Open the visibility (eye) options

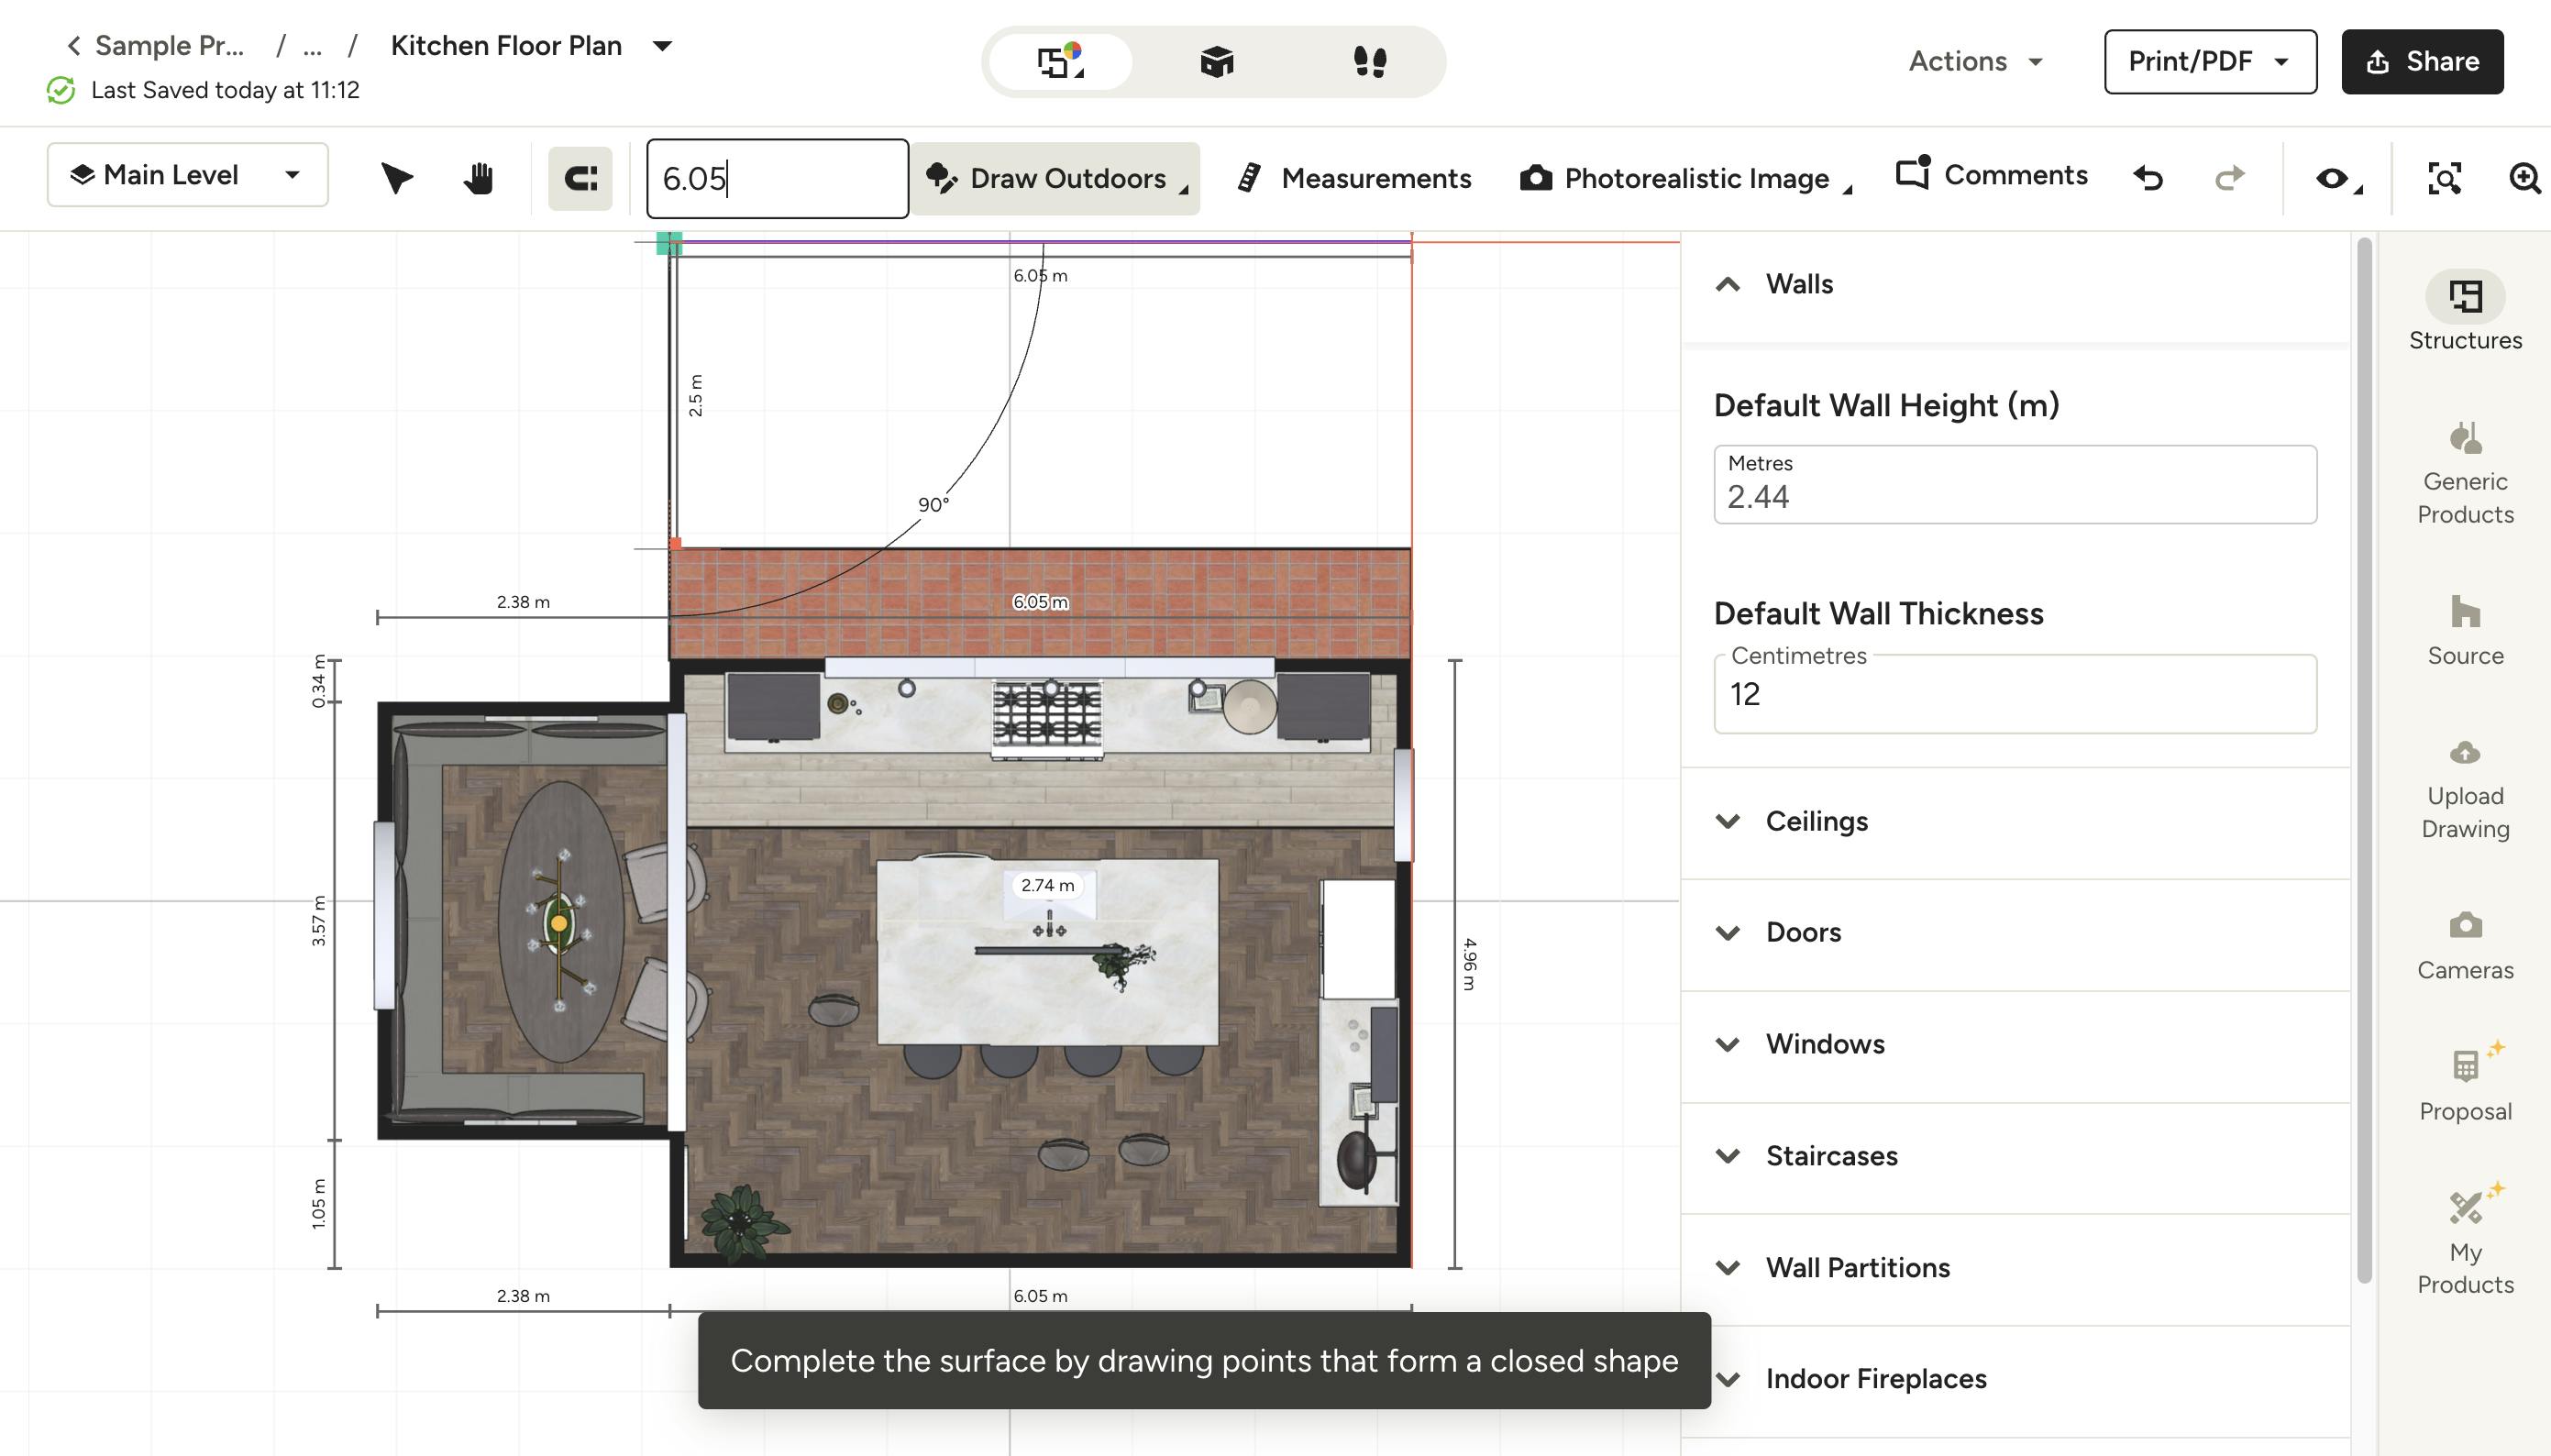click(2334, 178)
